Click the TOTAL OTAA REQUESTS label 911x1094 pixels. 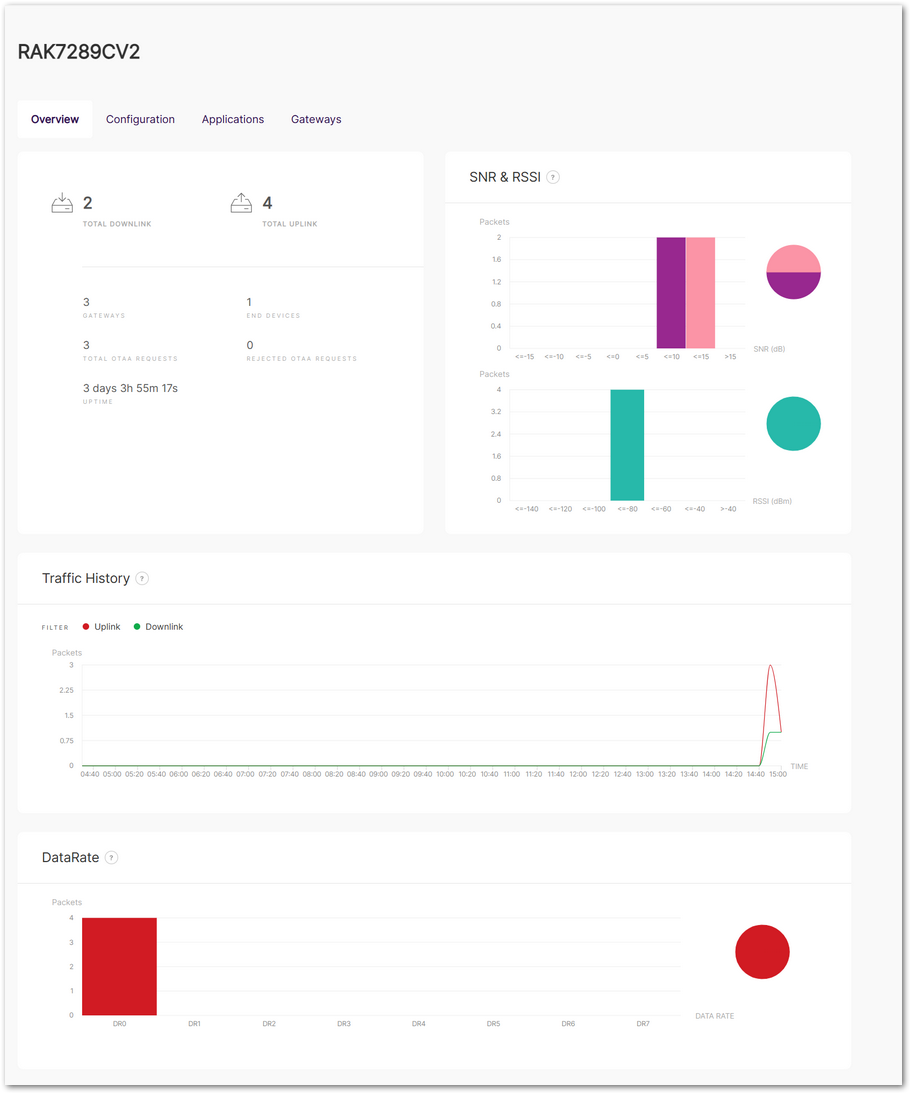pos(130,359)
